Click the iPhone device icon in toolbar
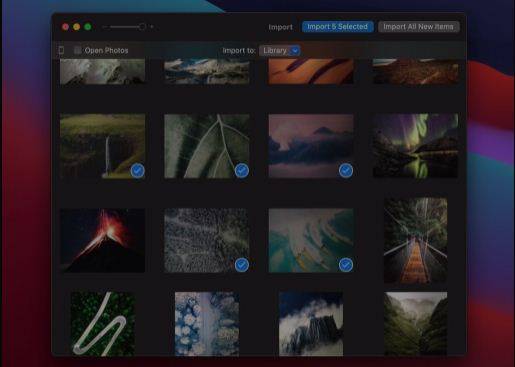 point(62,50)
